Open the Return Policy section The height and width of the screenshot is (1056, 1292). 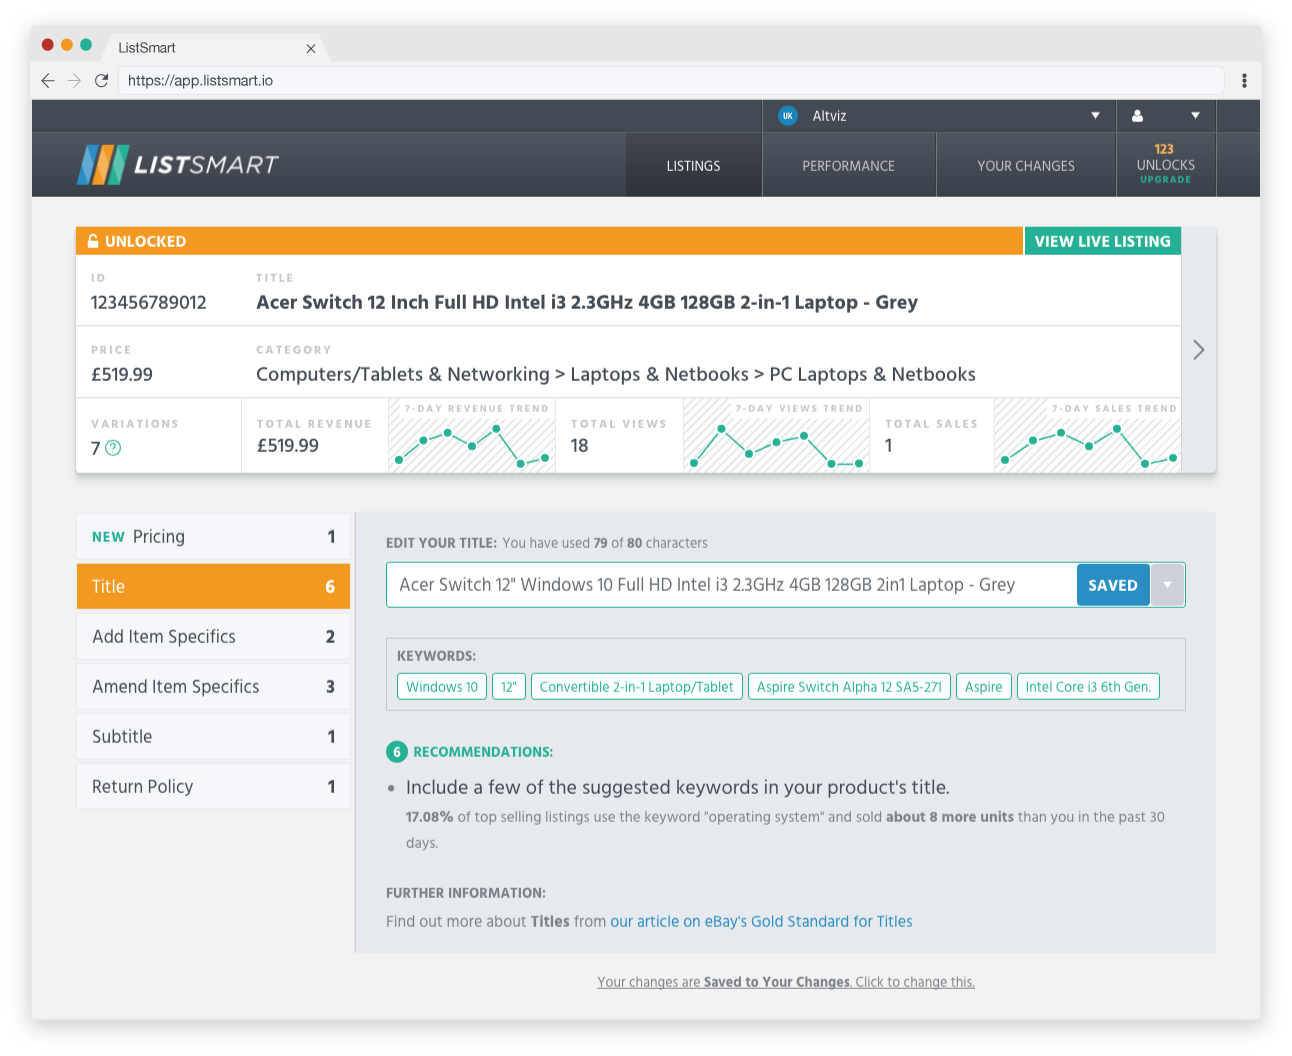213,787
